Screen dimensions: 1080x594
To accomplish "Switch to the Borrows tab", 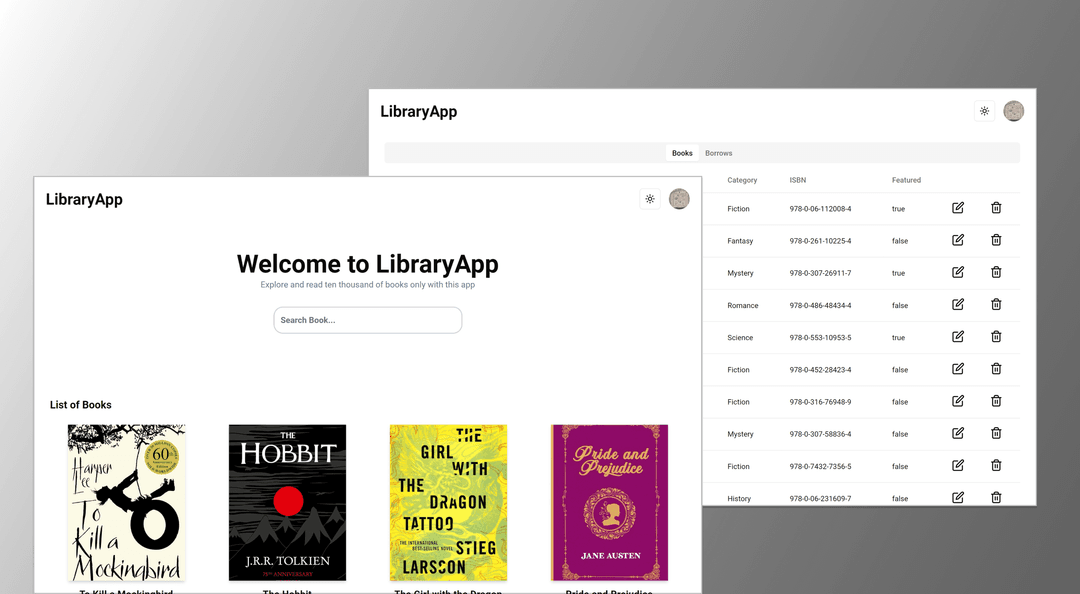I will coord(718,153).
